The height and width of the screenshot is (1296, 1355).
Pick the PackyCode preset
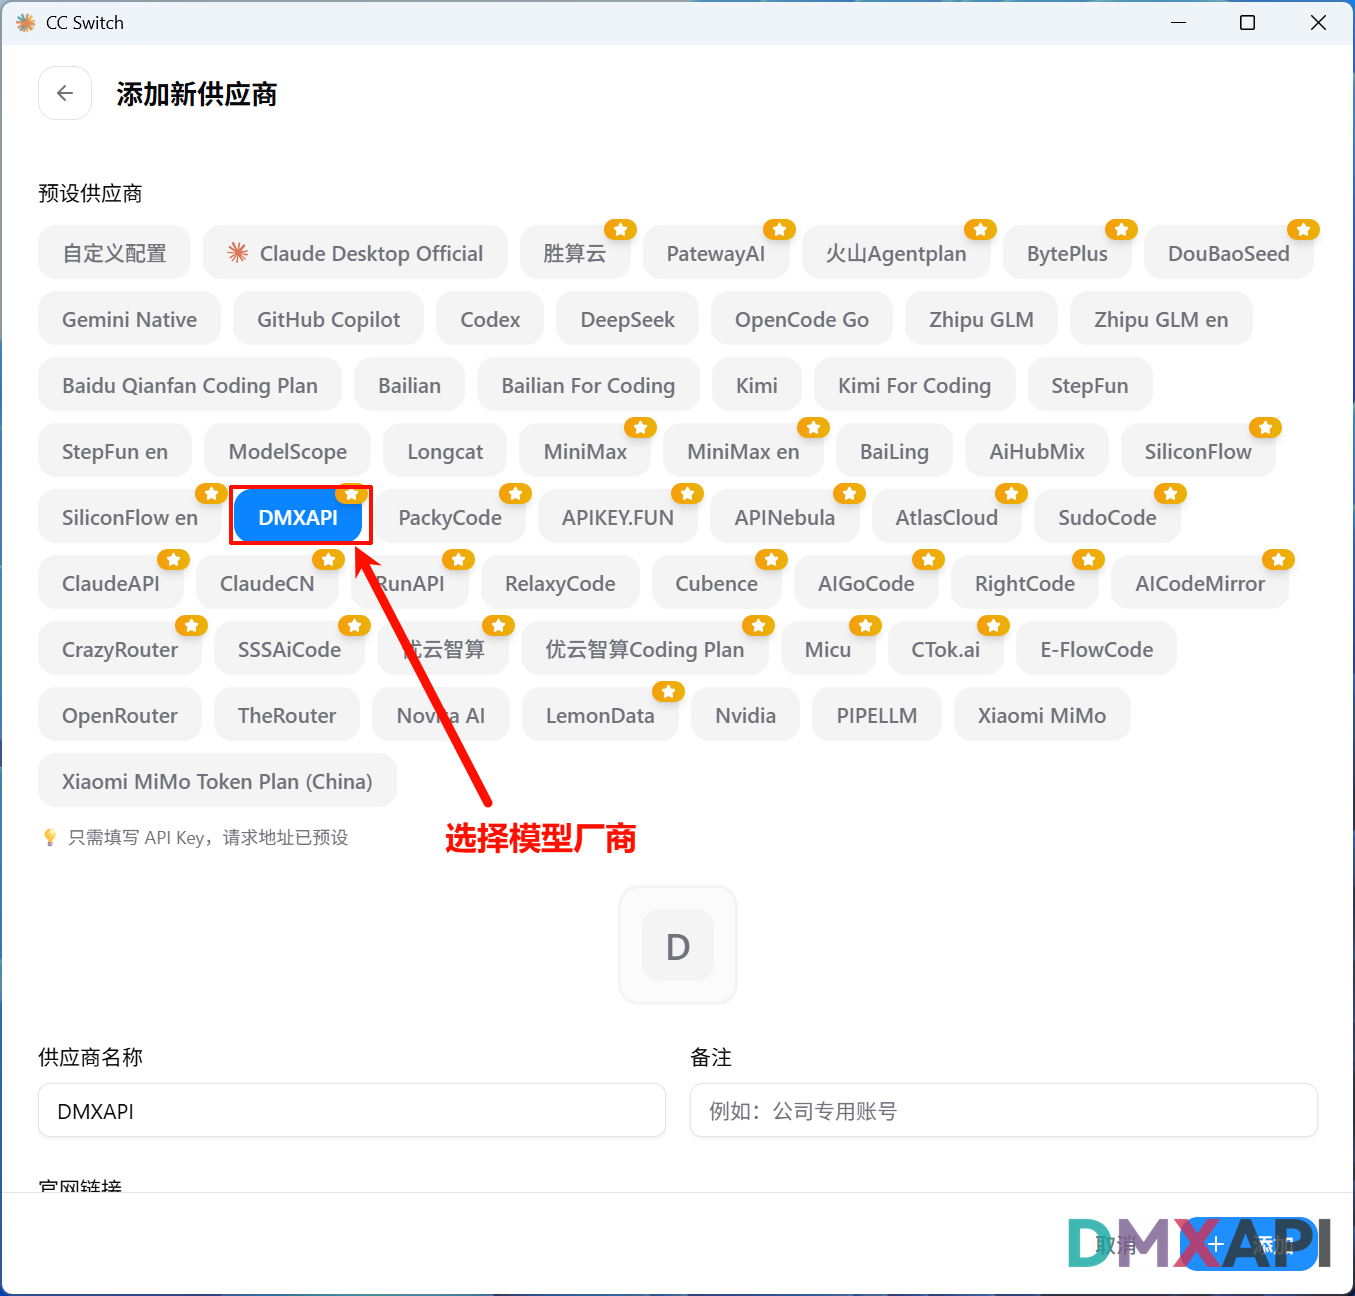tap(450, 517)
